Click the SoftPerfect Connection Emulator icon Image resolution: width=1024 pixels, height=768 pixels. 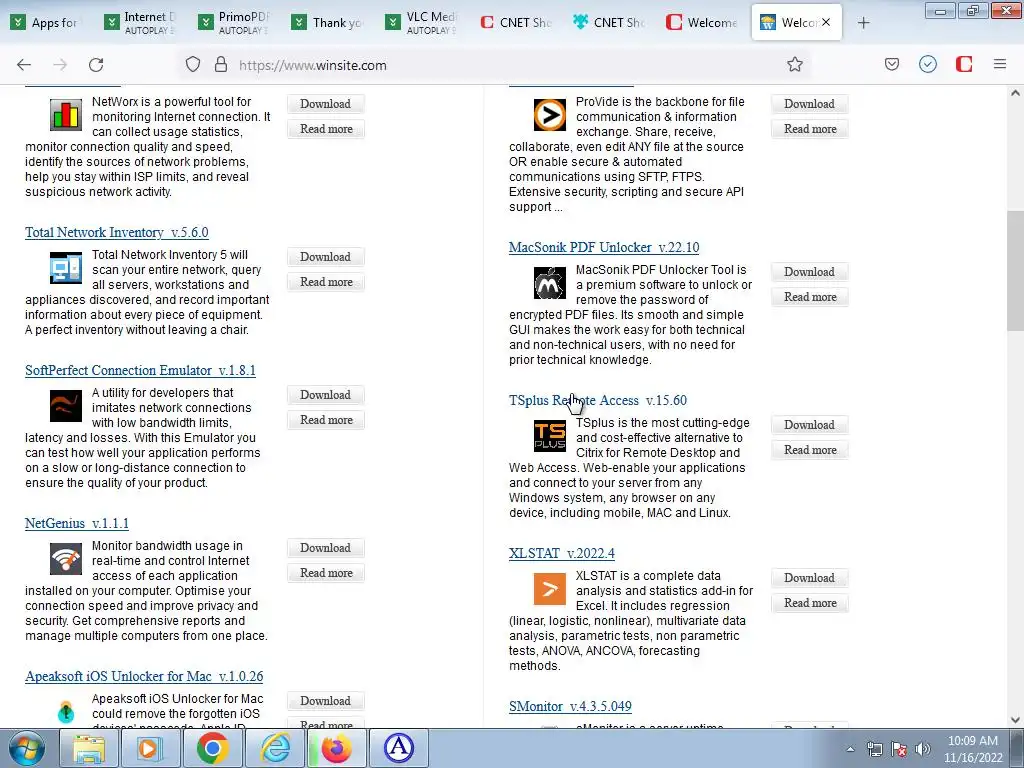click(66, 406)
